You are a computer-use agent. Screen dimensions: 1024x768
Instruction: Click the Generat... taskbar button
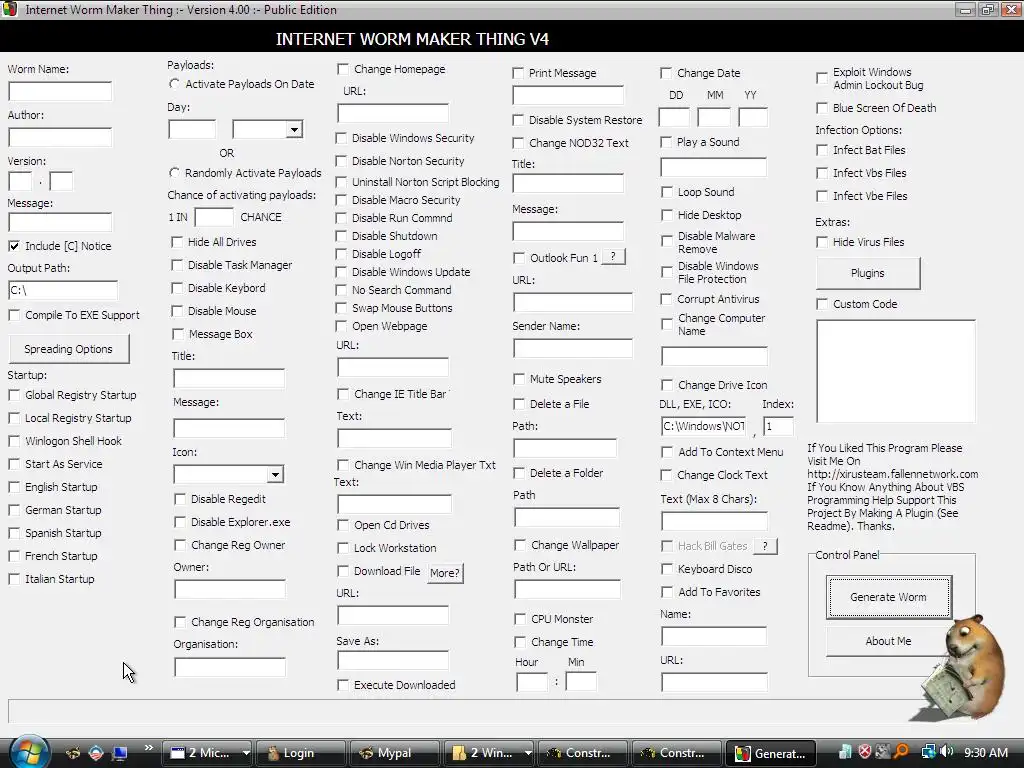(771, 753)
